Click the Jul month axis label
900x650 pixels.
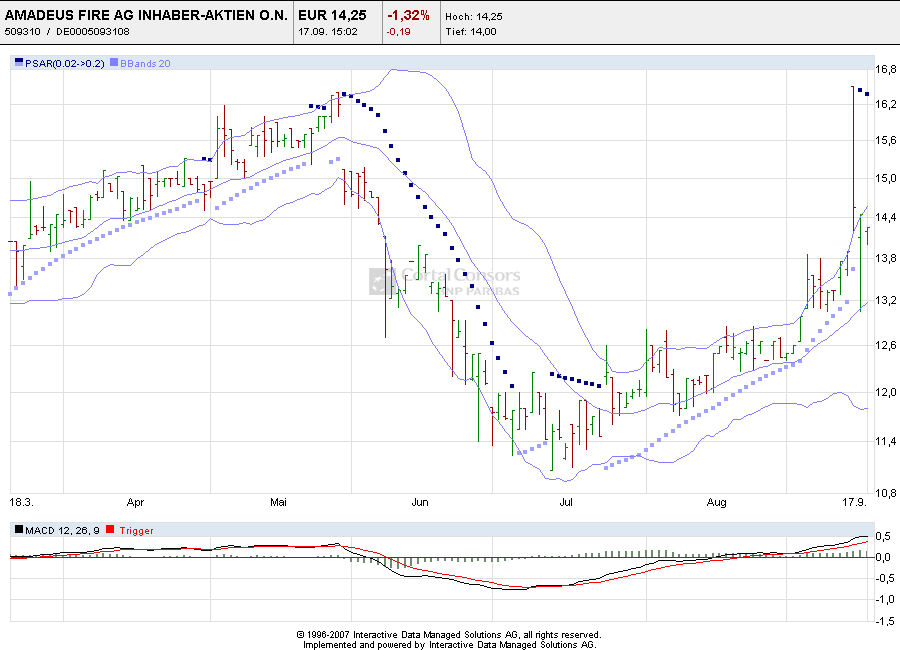pos(566,502)
